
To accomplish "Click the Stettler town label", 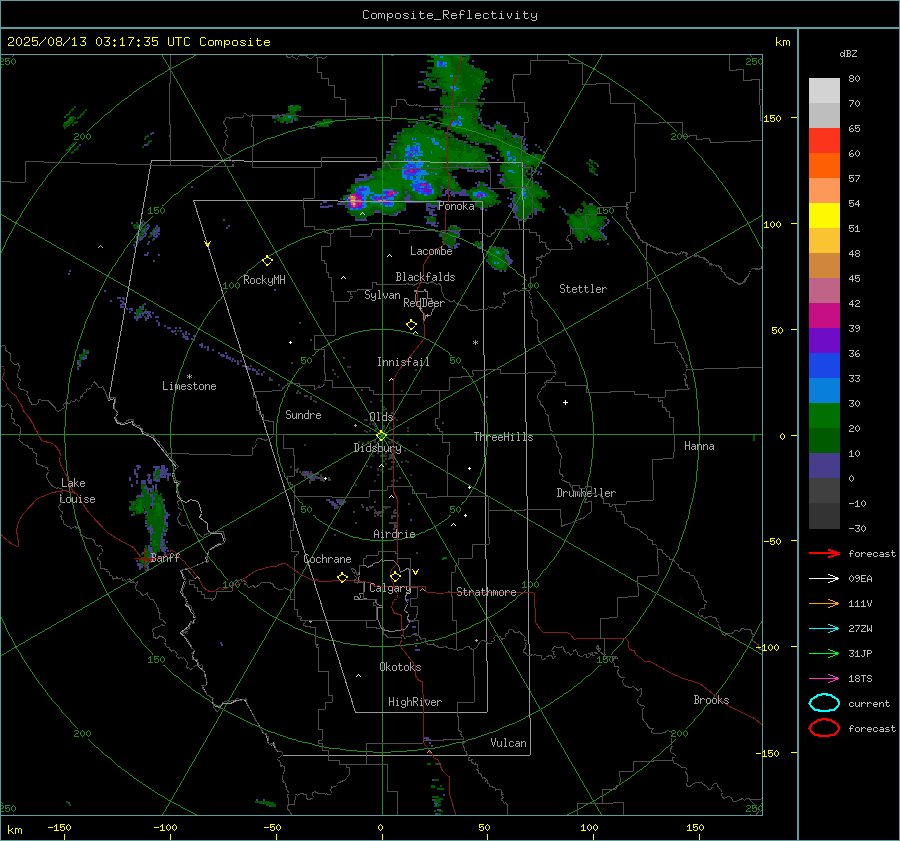I will pos(583,289).
